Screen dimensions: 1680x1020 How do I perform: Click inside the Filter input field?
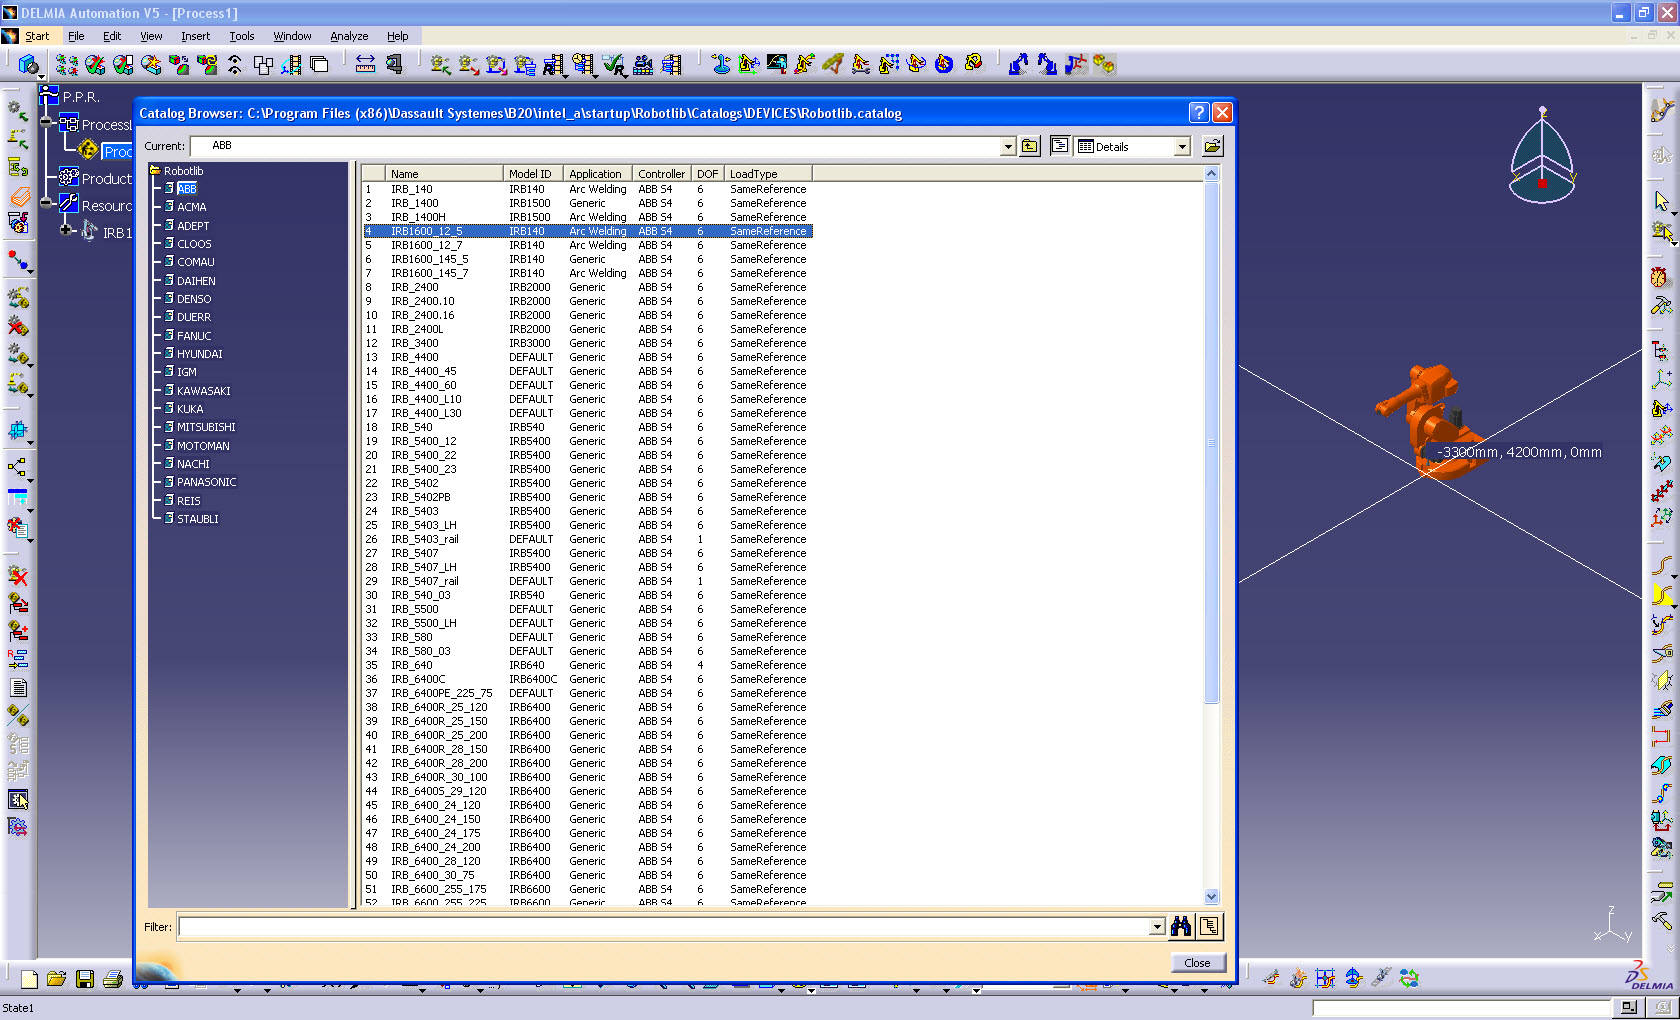click(x=664, y=927)
